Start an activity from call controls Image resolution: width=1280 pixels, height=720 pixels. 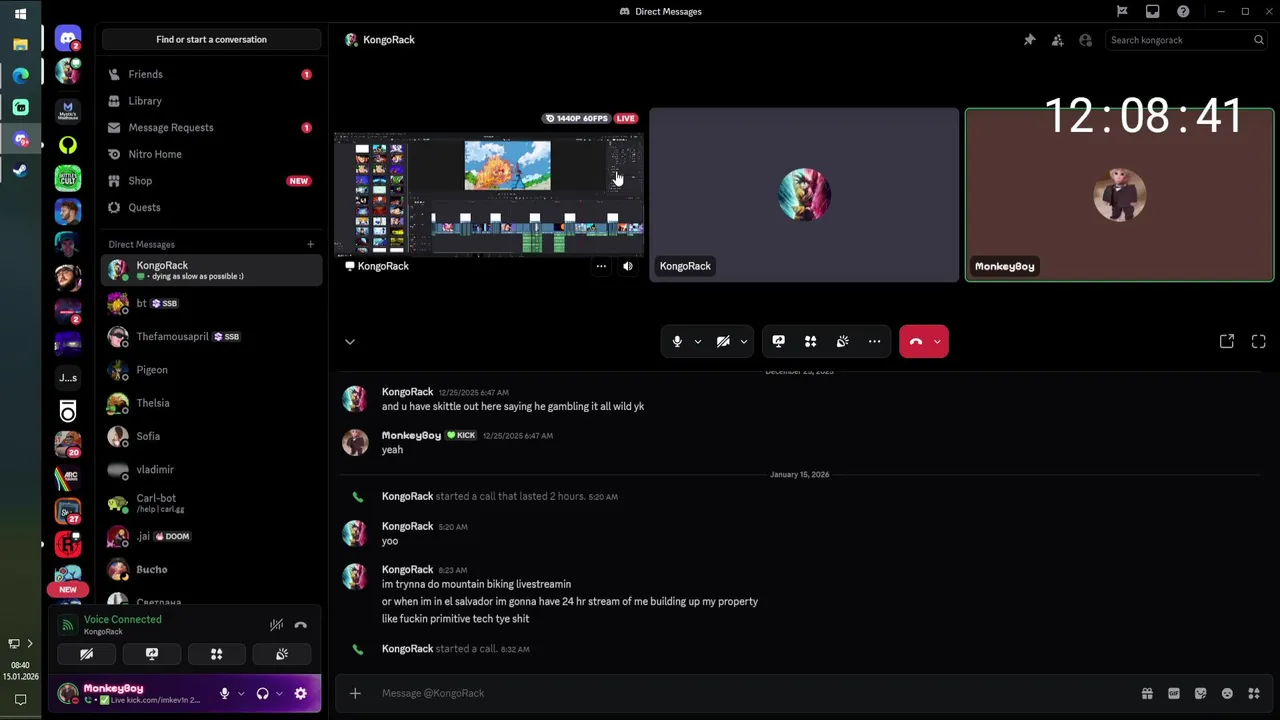pos(811,342)
